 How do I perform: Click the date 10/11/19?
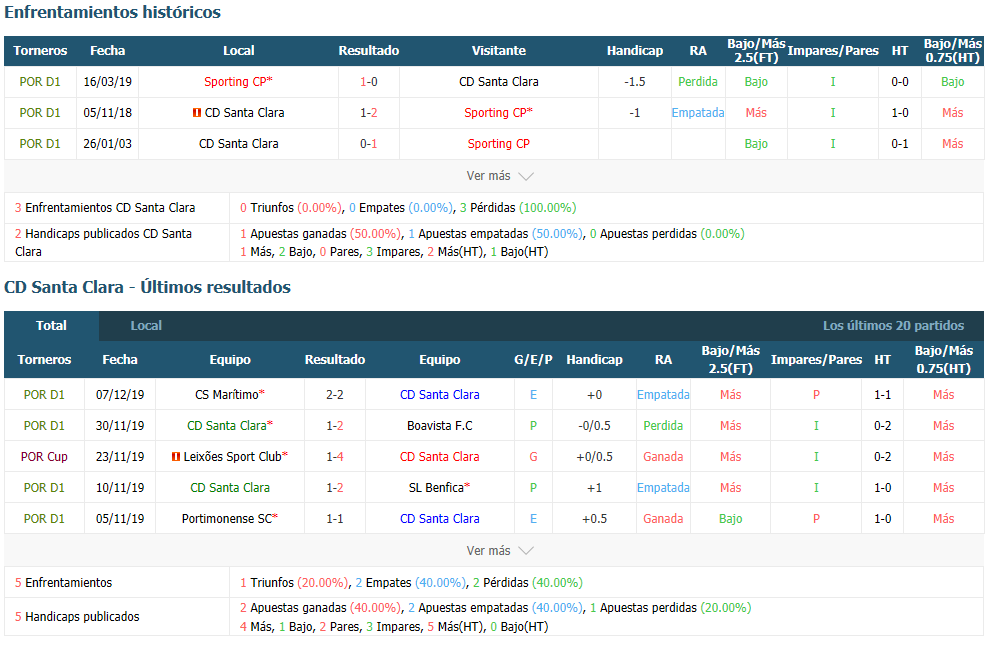tap(120, 488)
